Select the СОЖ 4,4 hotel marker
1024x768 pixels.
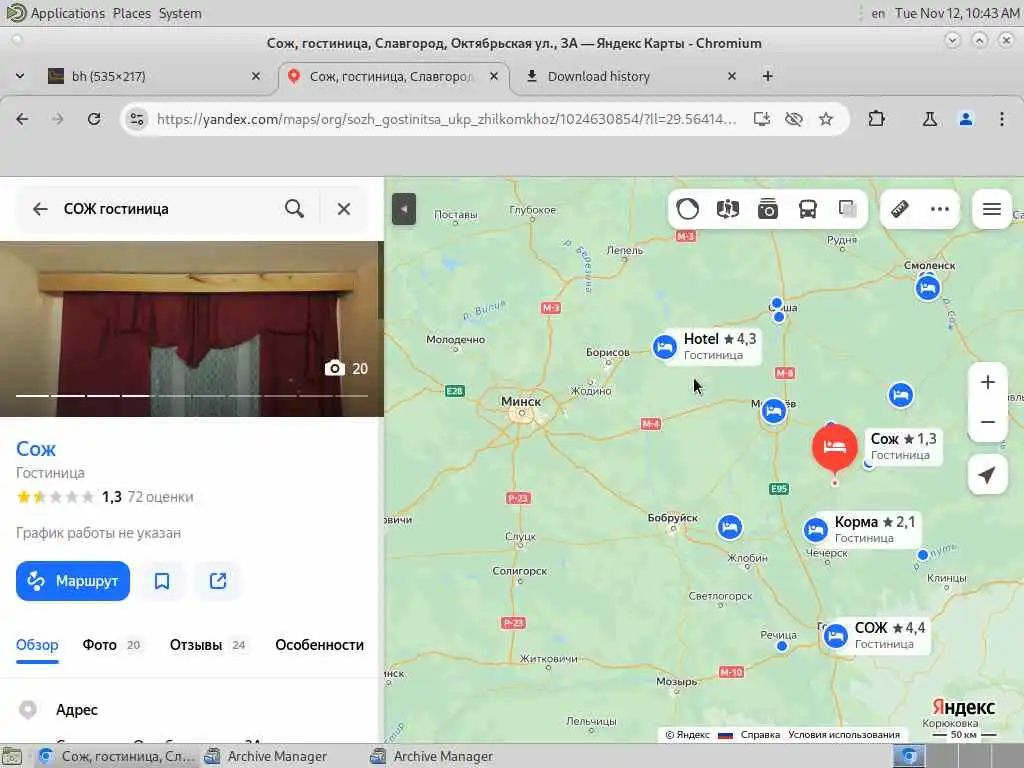tap(835, 635)
